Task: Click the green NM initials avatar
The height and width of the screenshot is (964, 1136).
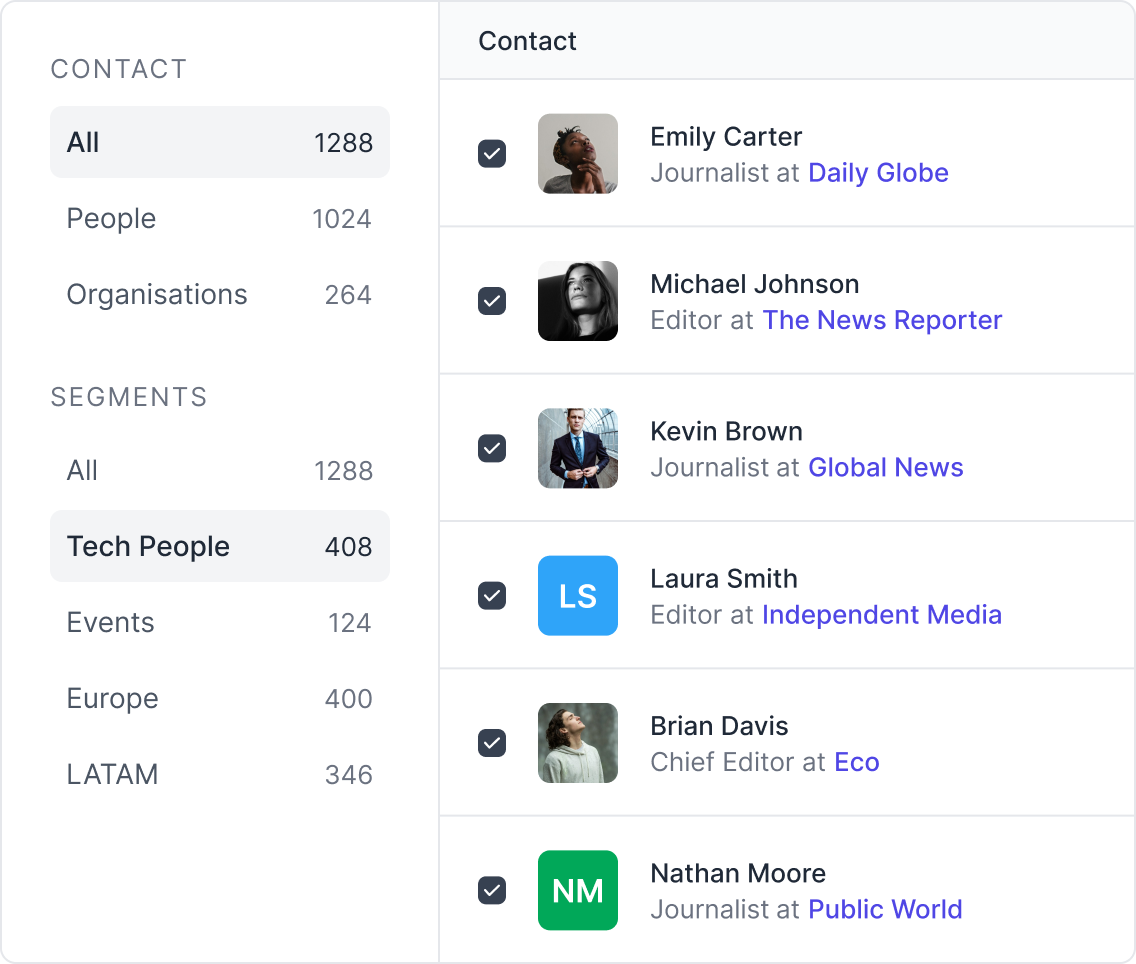Action: coord(577,890)
